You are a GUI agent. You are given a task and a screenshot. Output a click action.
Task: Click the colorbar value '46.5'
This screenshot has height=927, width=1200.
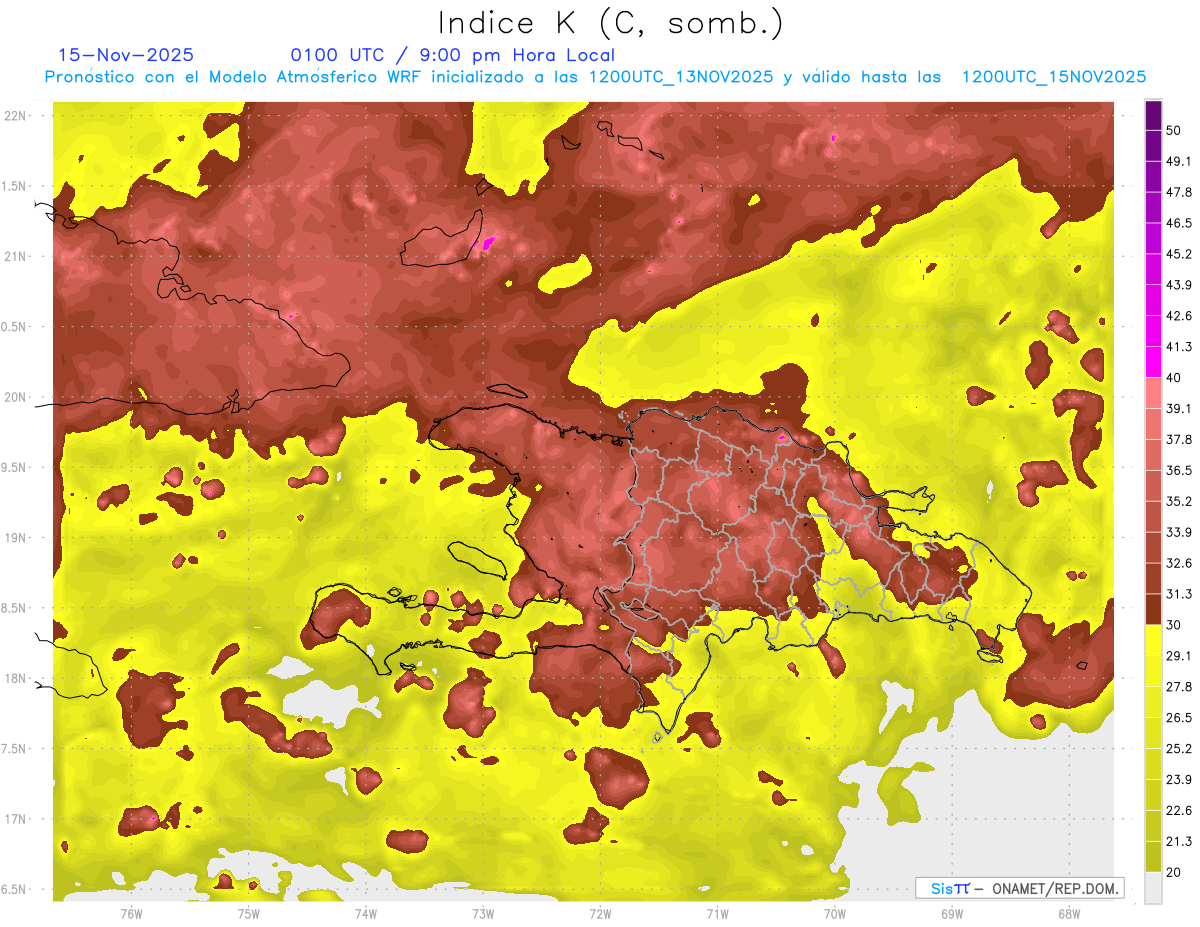click(x=1178, y=223)
